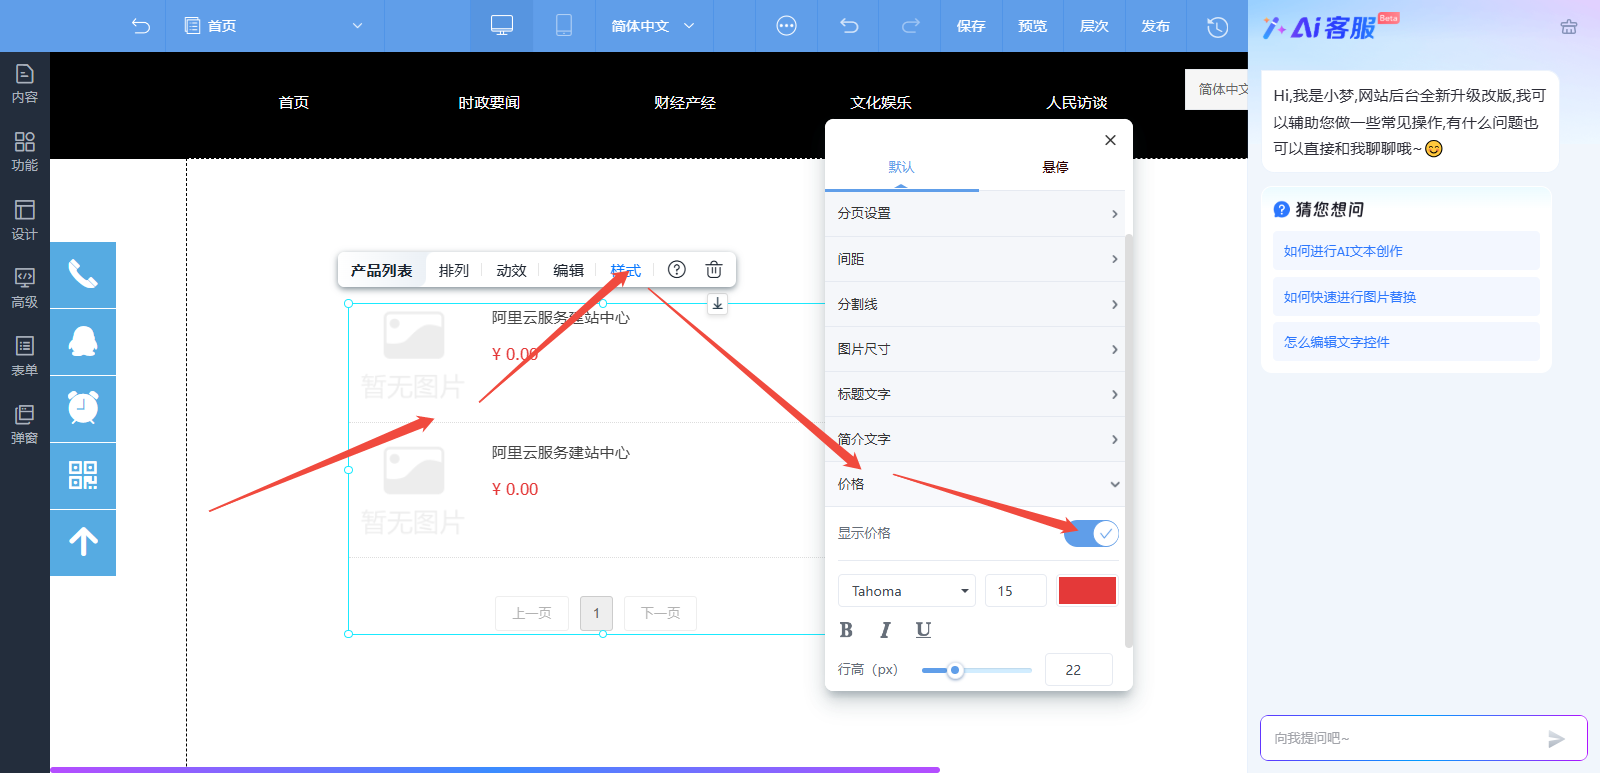This screenshot has width=1600, height=773.
Task: Switch to mobile device preview icon
Action: pyautogui.click(x=564, y=26)
